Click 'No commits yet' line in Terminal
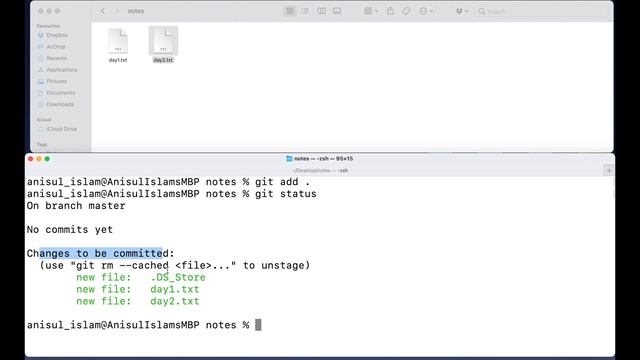Viewport: 640px width, 360px height. coord(70,229)
